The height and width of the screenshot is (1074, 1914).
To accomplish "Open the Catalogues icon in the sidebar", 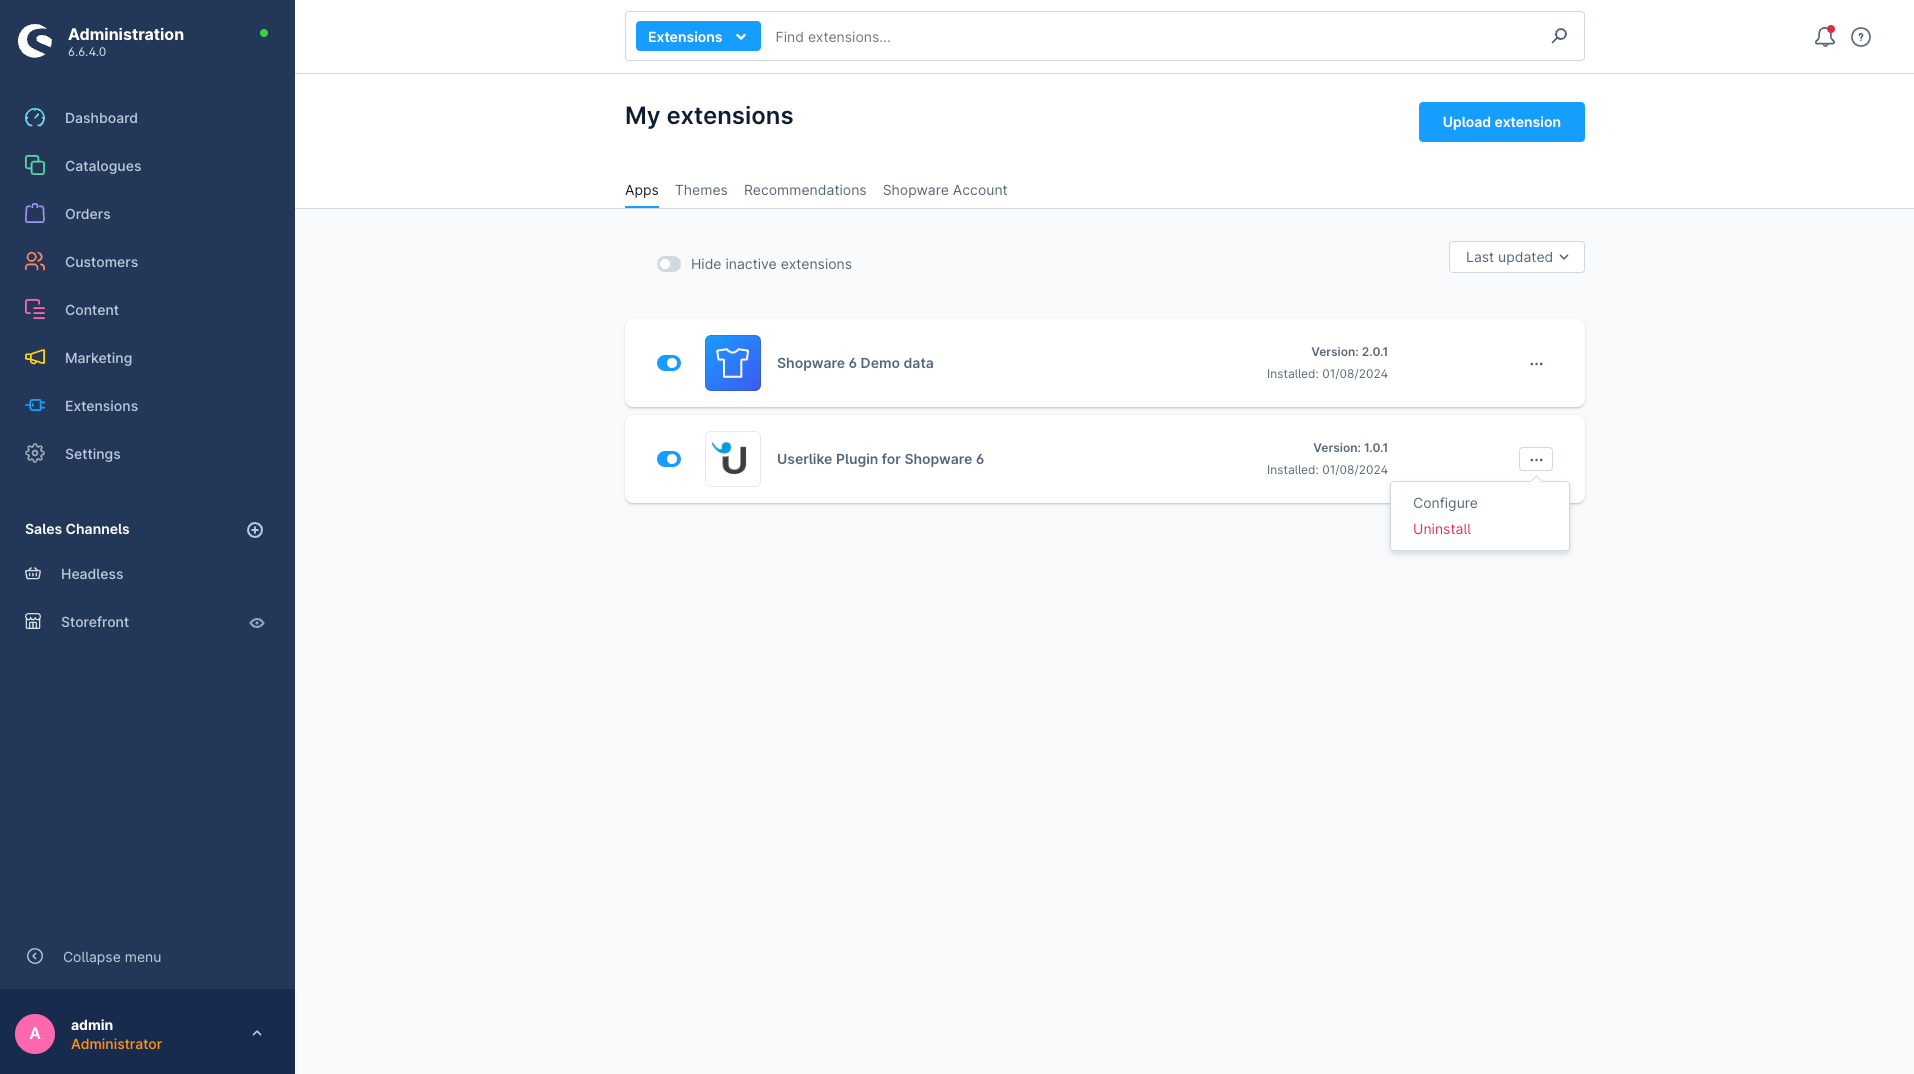I will pyautogui.click(x=35, y=166).
